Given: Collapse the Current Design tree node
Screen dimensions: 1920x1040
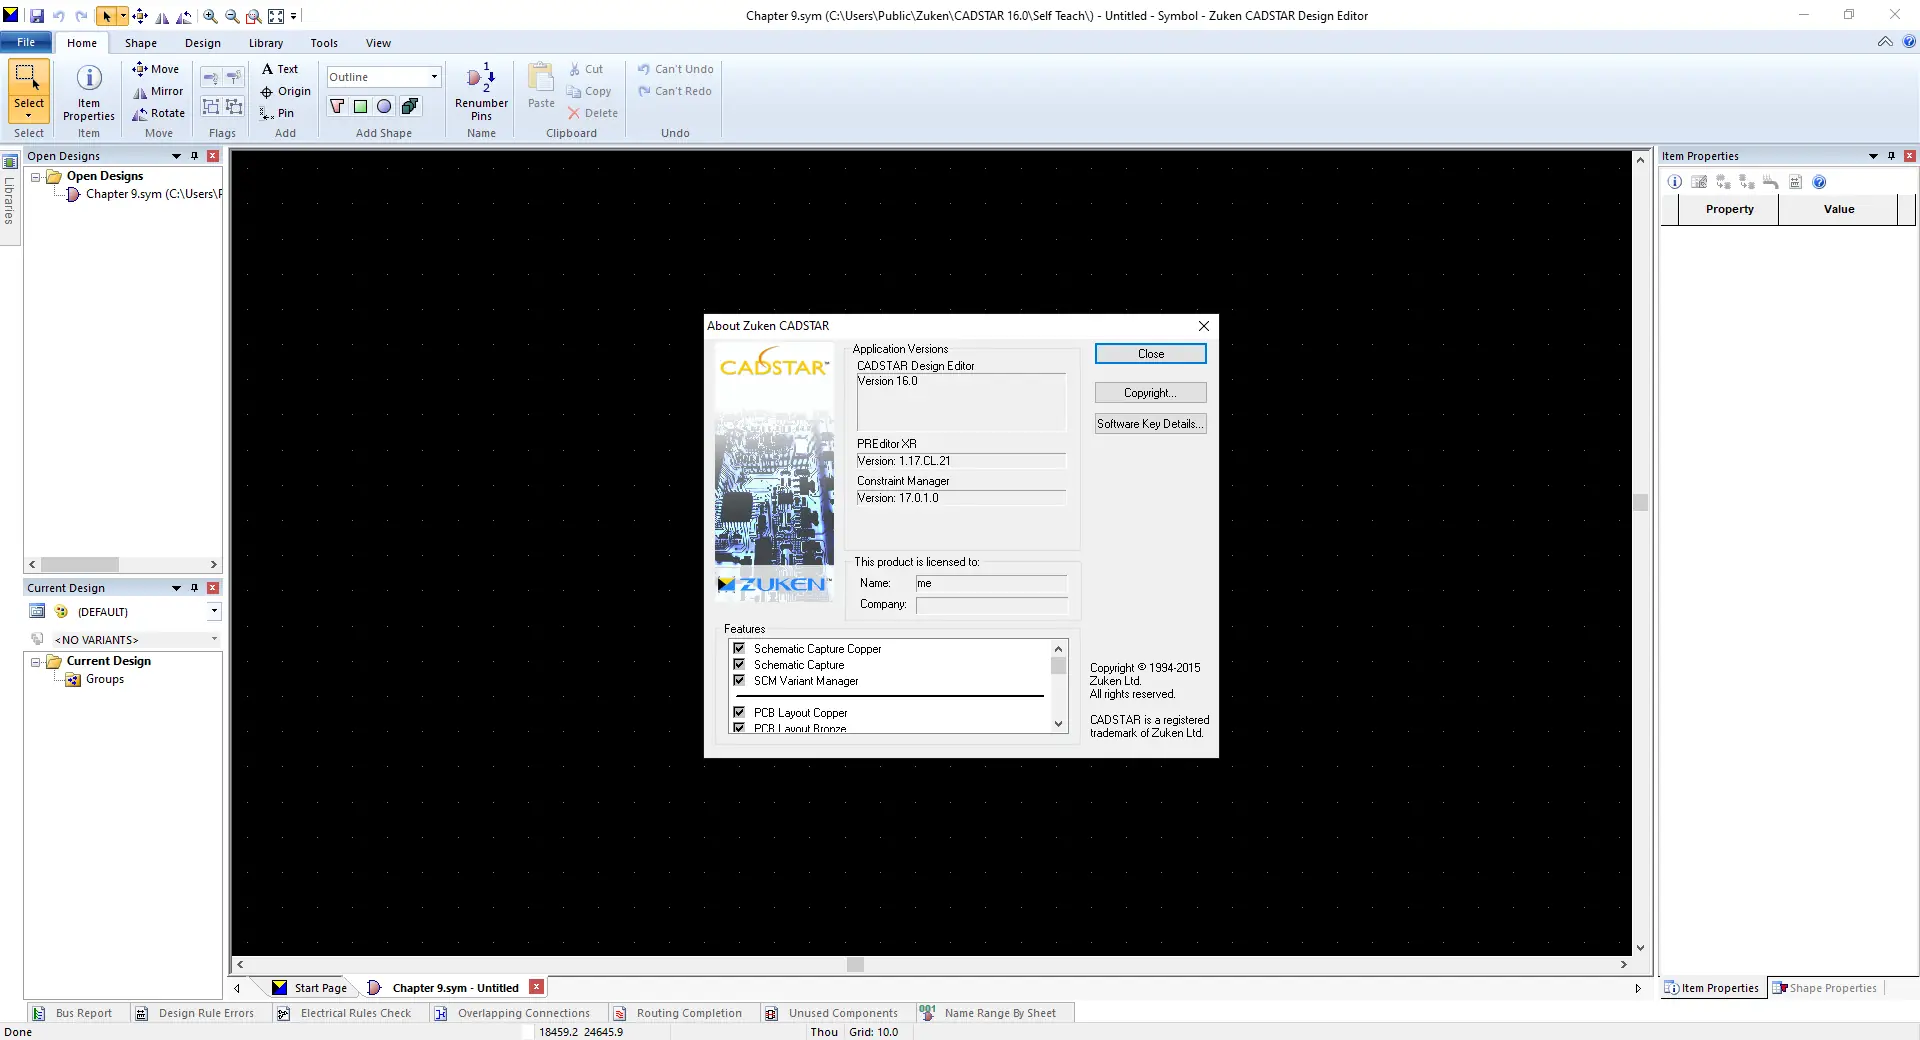Looking at the screenshot, I should coord(36,662).
